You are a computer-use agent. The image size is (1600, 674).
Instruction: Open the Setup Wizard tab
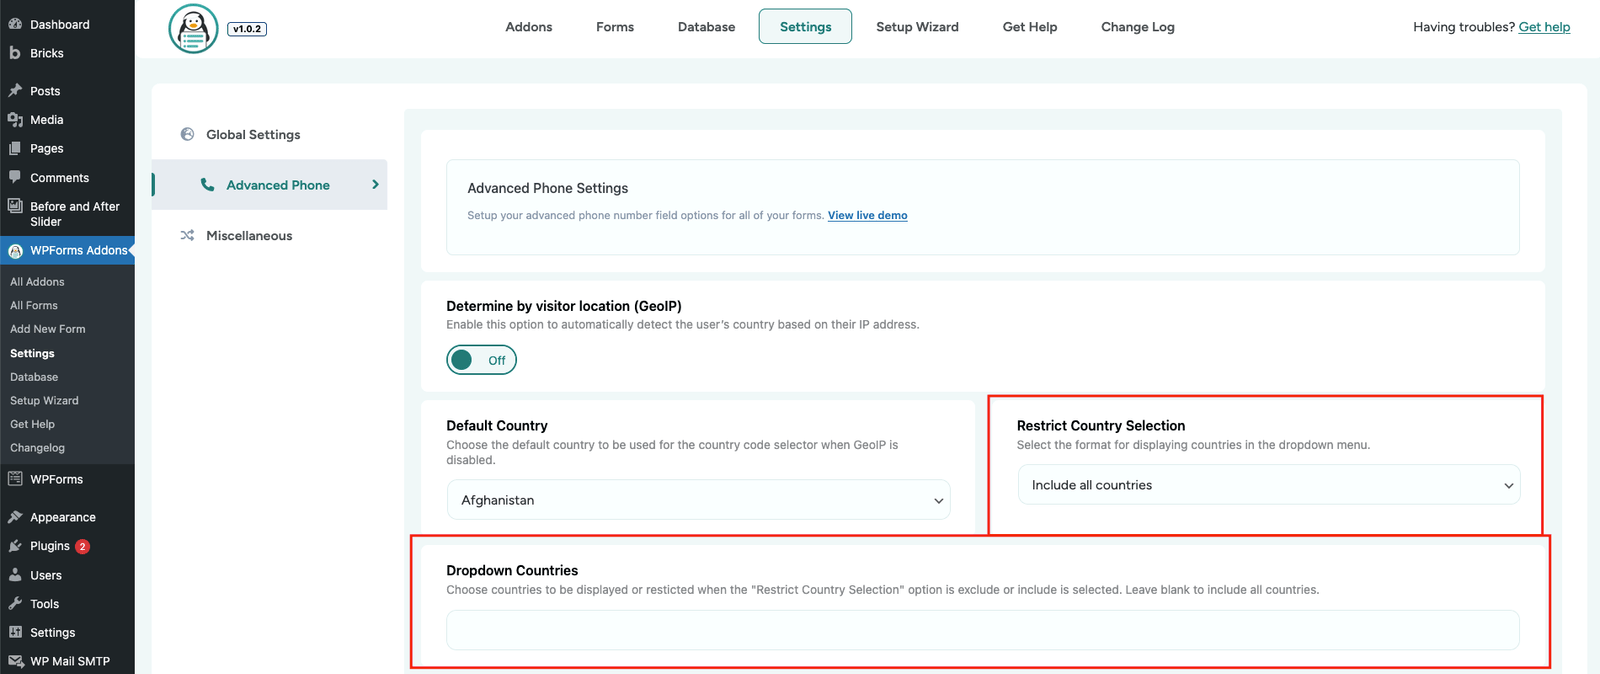[x=917, y=27]
